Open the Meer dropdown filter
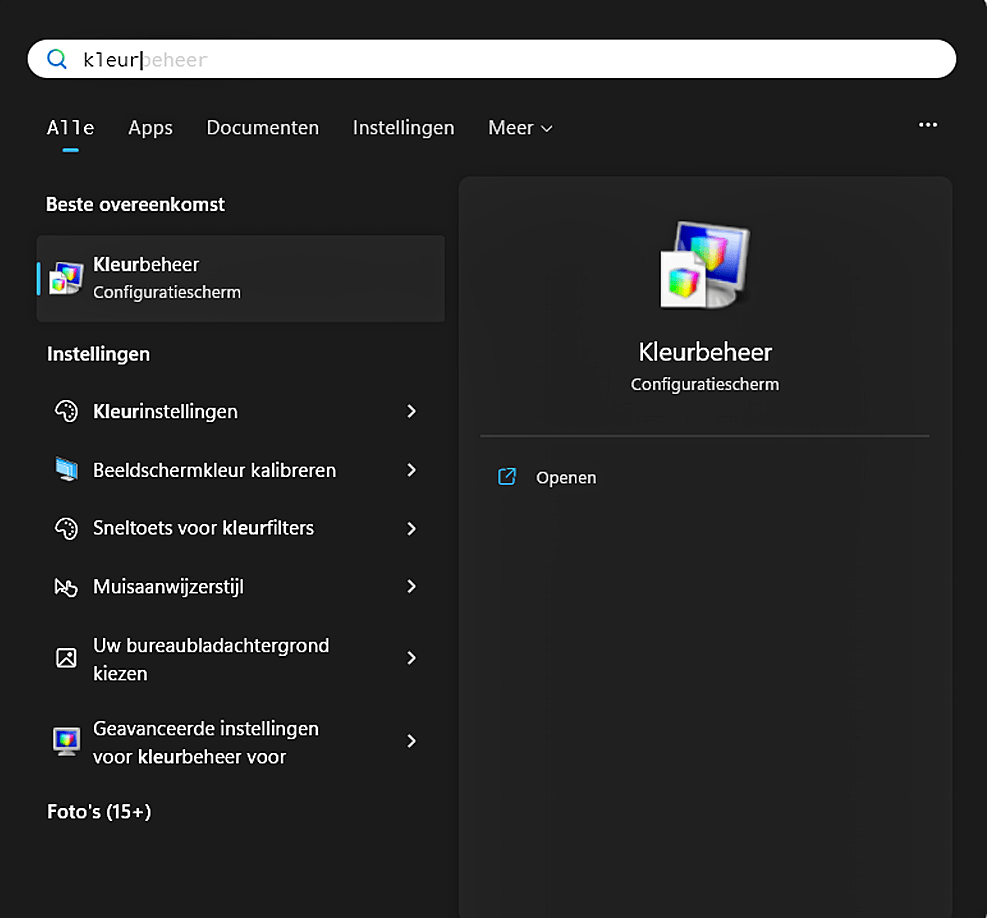This screenshot has height=918, width=987. pos(521,128)
